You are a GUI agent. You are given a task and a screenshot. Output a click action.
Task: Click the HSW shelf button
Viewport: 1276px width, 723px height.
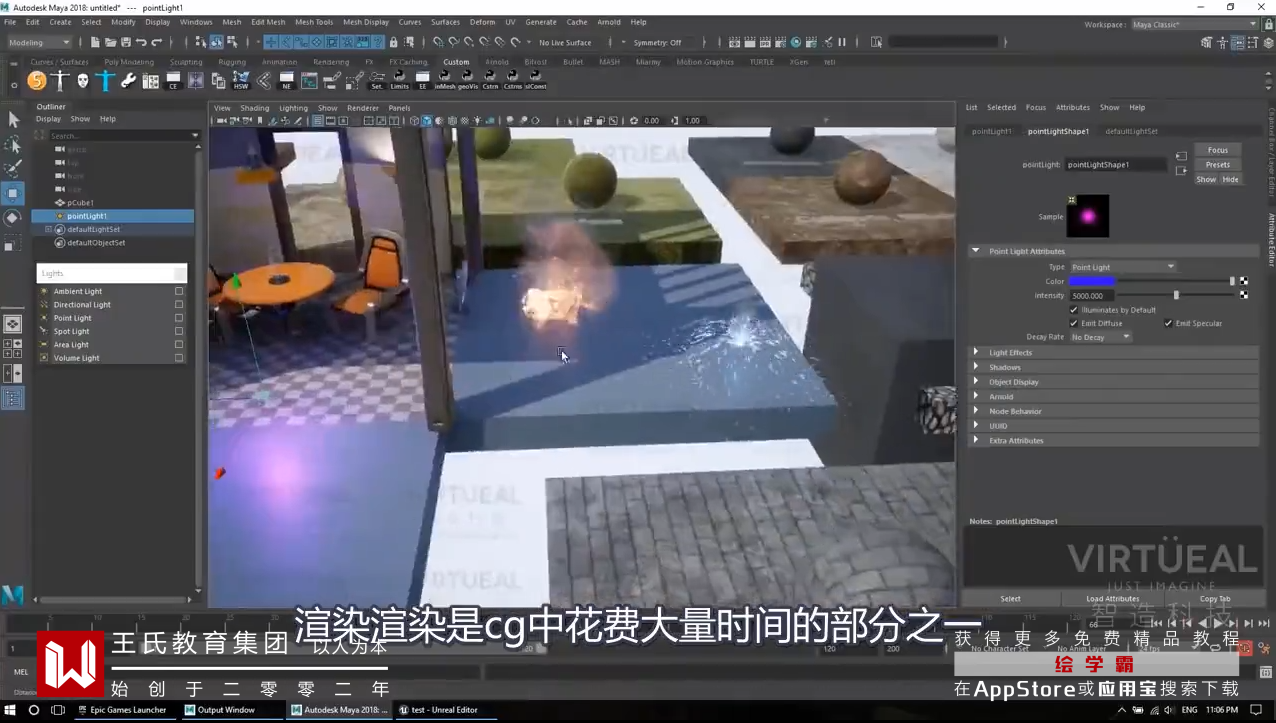[x=241, y=81]
